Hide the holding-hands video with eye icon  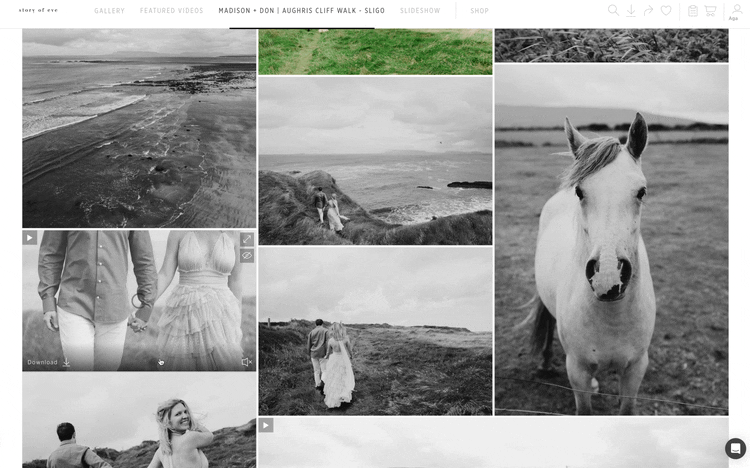[x=247, y=255]
